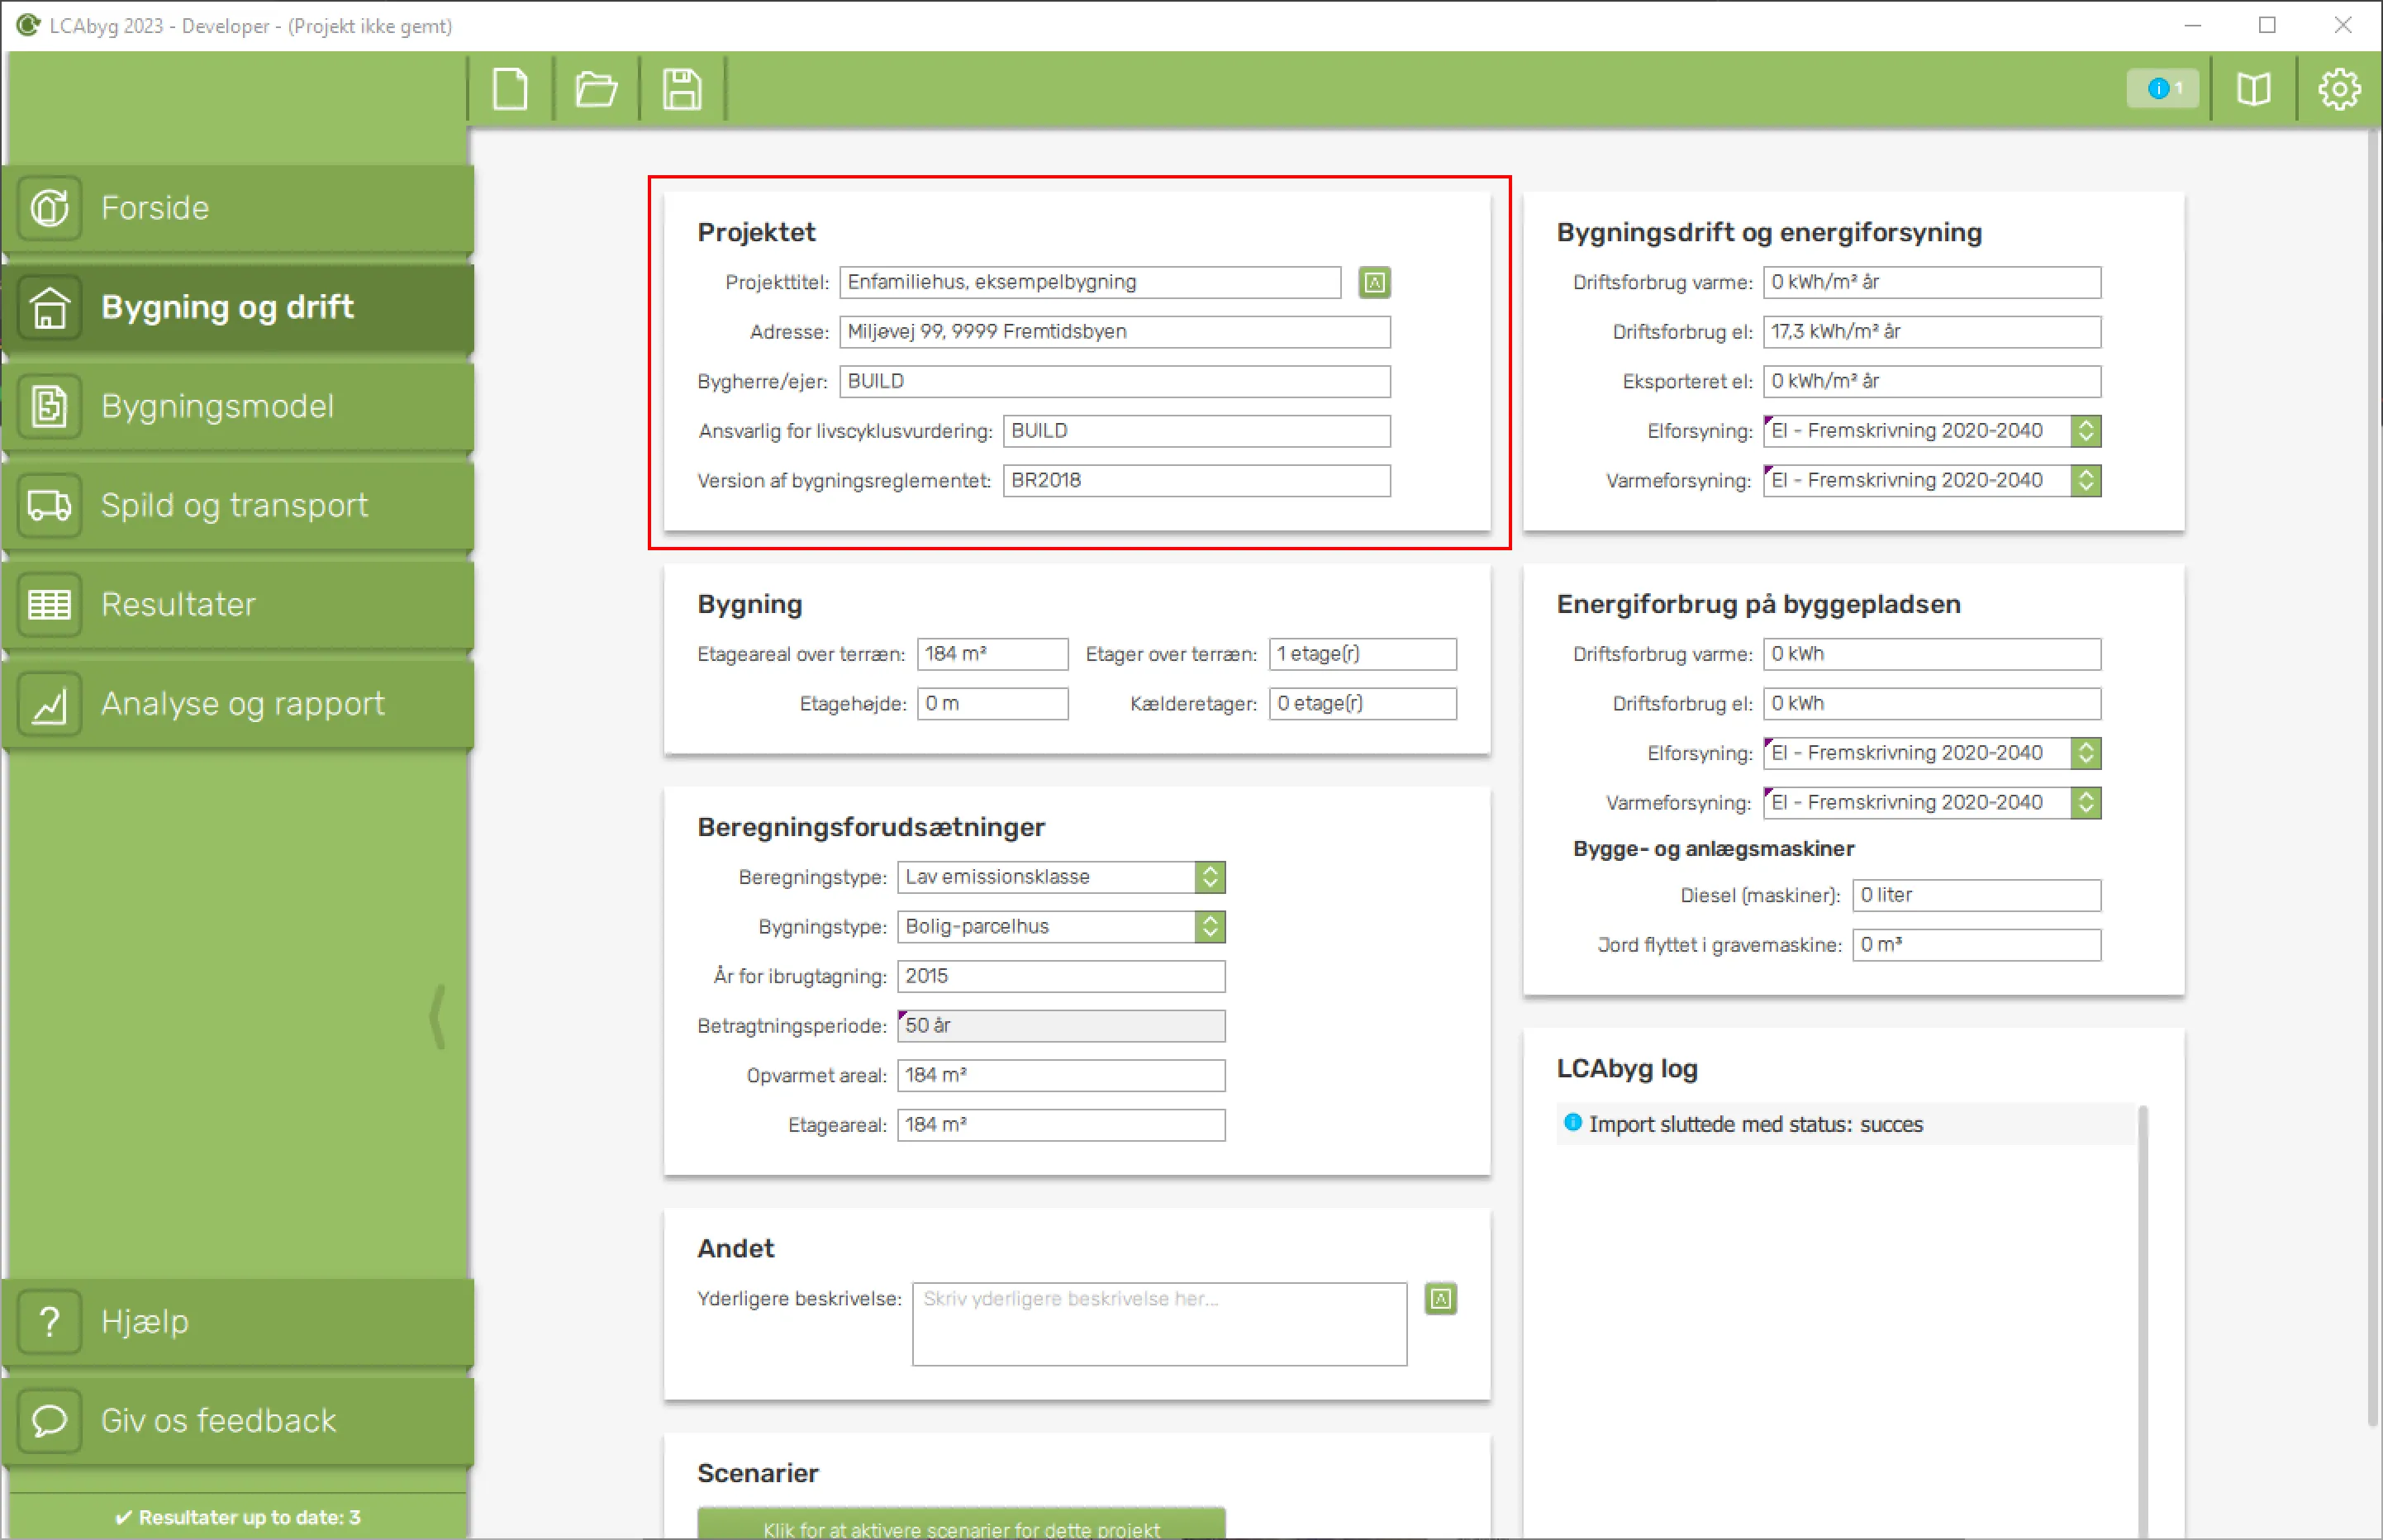The image size is (2383, 1540).
Task: Click the Eksporteret el field
Action: [x=1932, y=381]
